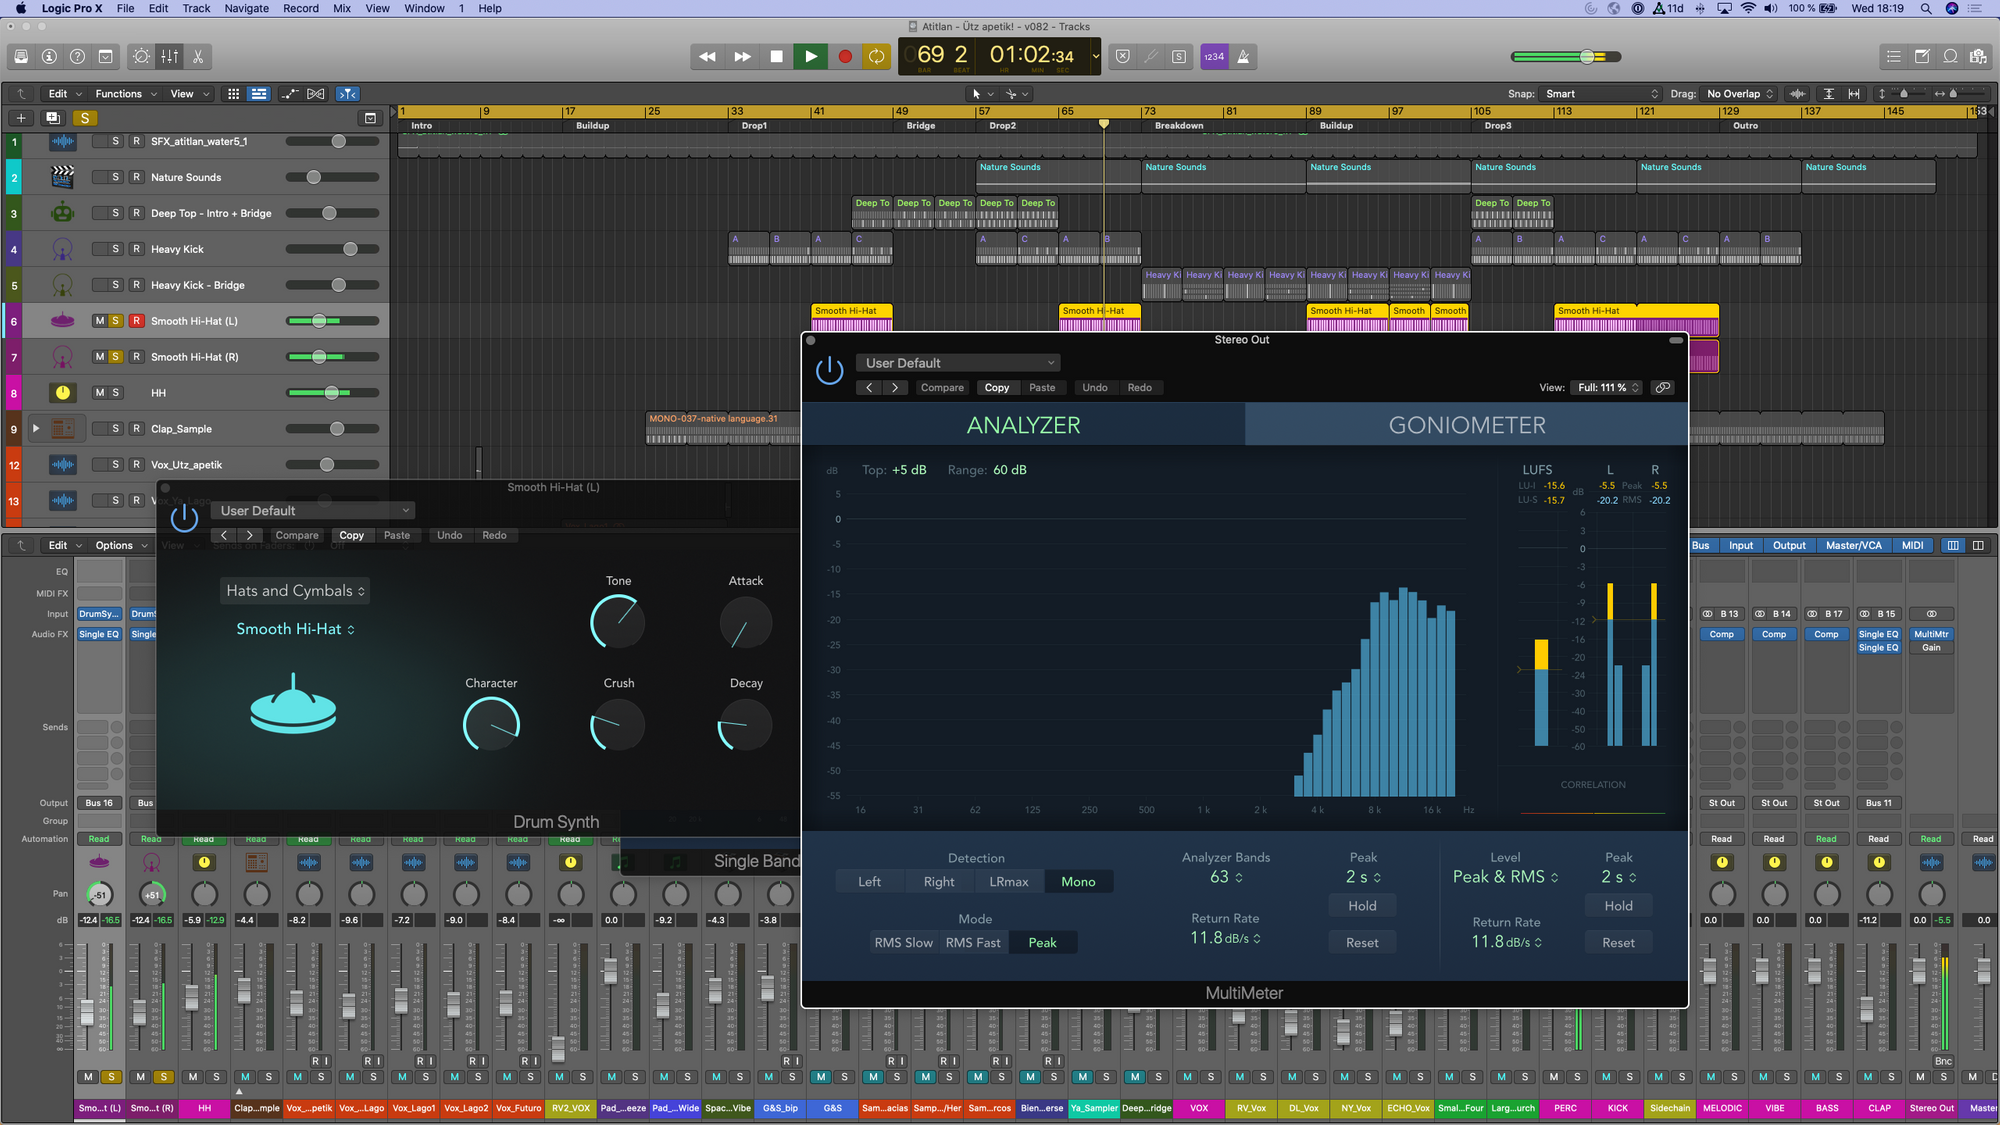The image size is (2000, 1125).
Task: Expand the Clap_Sample track stack
Action: pos(36,428)
